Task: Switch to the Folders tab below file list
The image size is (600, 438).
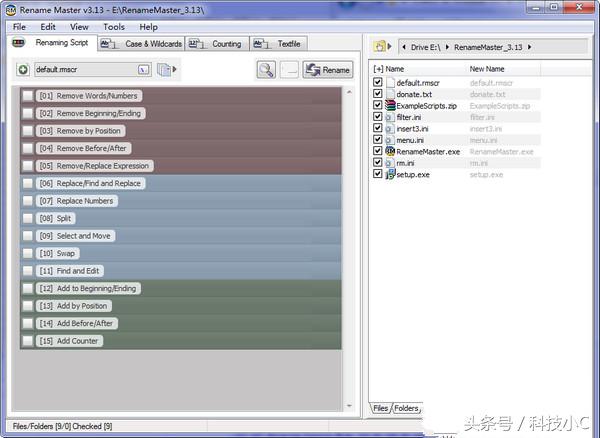Action: pos(406,408)
